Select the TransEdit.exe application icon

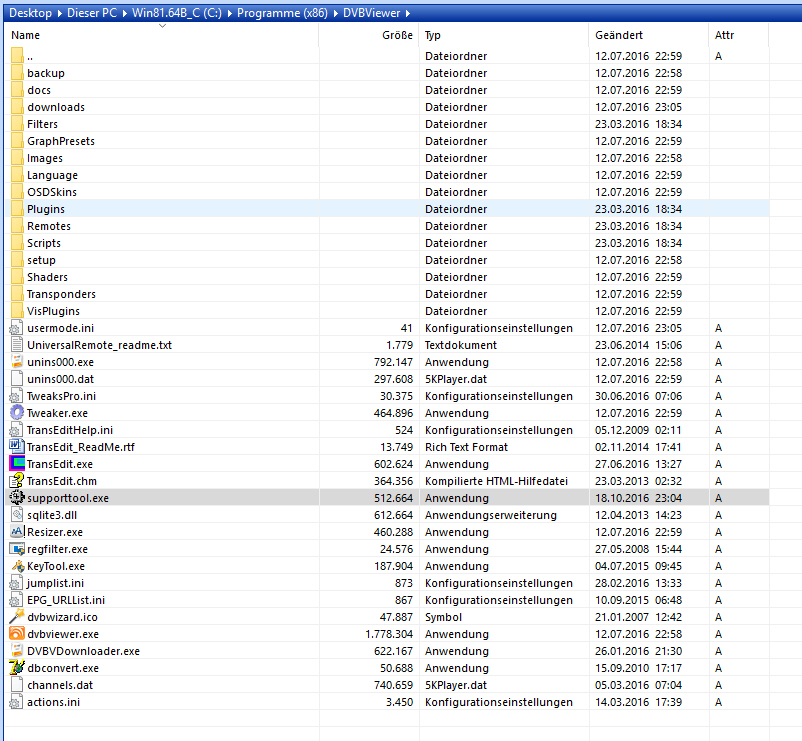tap(16, 464)
